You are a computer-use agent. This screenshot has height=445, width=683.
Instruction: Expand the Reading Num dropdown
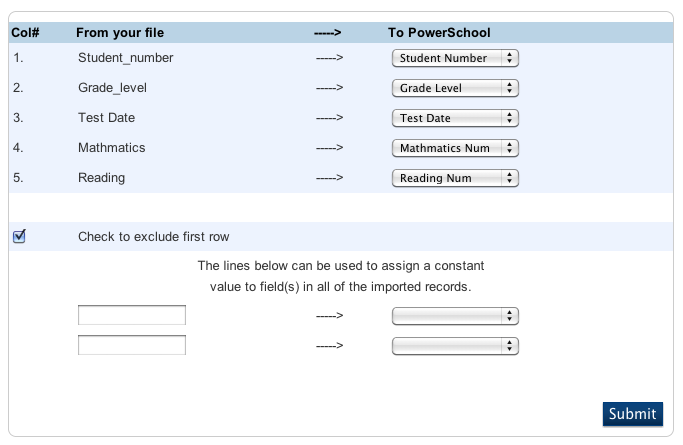pos(455,178)
